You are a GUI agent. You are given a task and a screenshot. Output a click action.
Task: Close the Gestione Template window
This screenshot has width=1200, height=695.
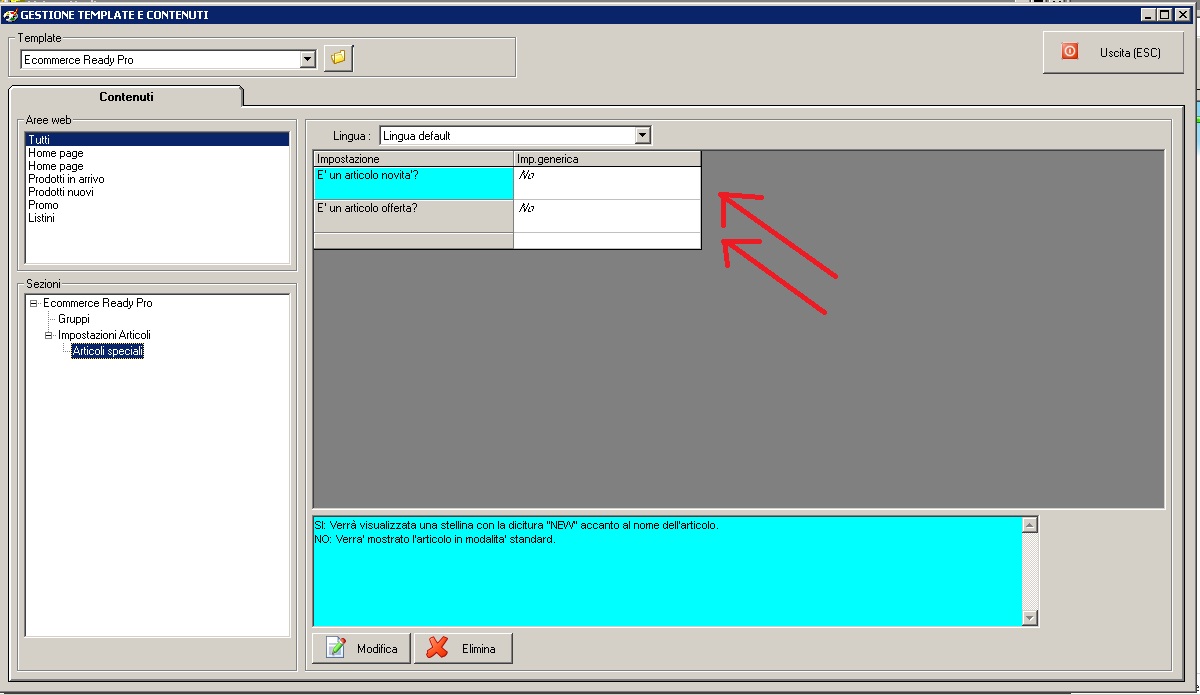click(1182, 15)
